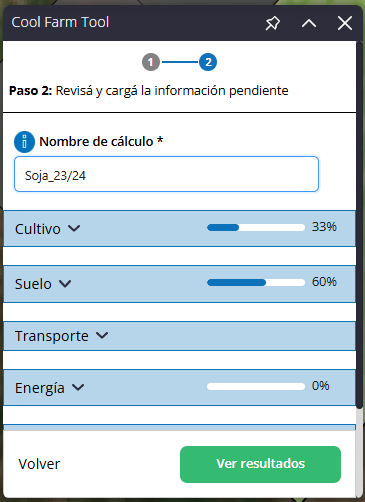Collapse the panel with the up chevron
365x502 pixels.
309,23
